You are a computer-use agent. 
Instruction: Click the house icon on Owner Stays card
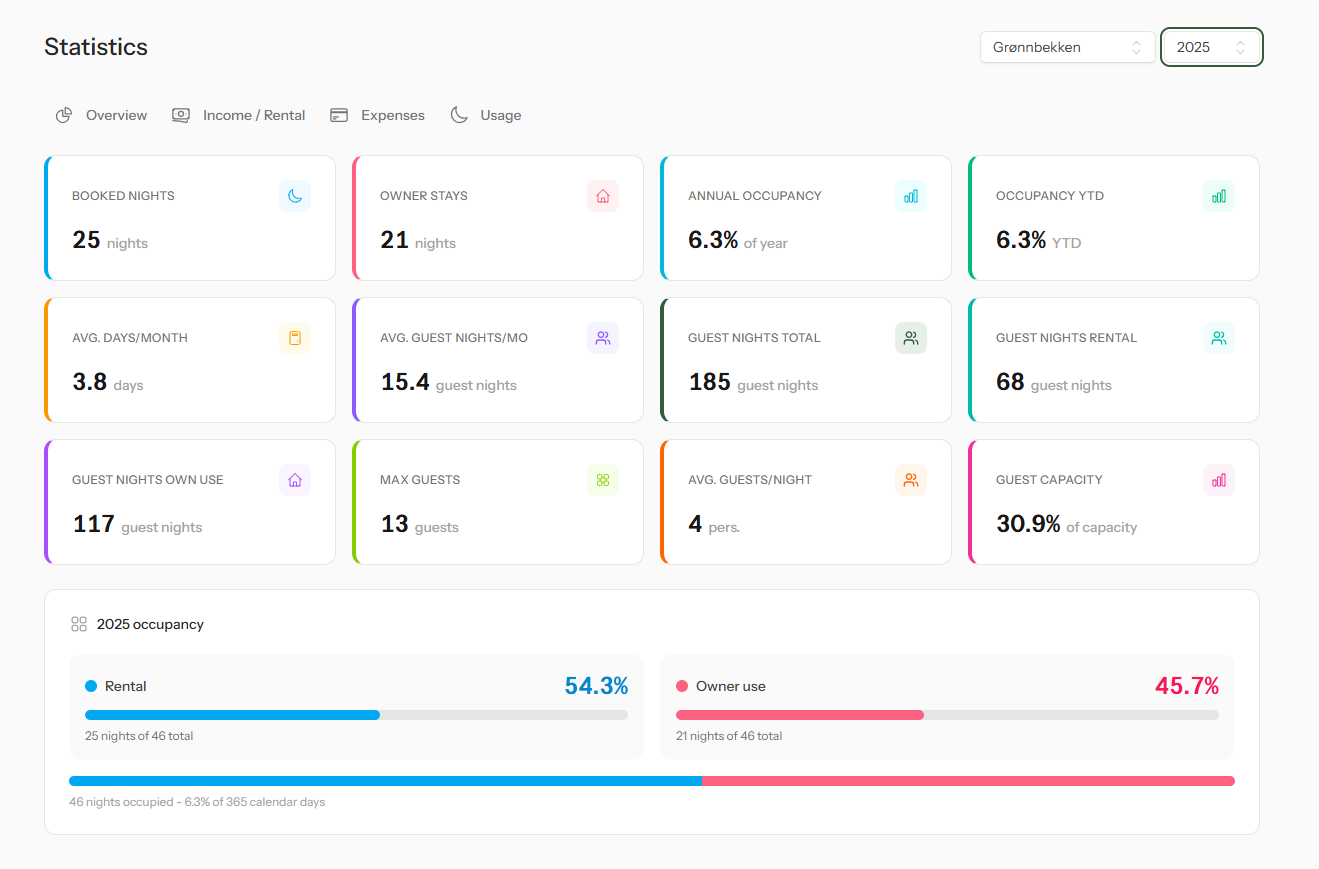tap(603, 196)
